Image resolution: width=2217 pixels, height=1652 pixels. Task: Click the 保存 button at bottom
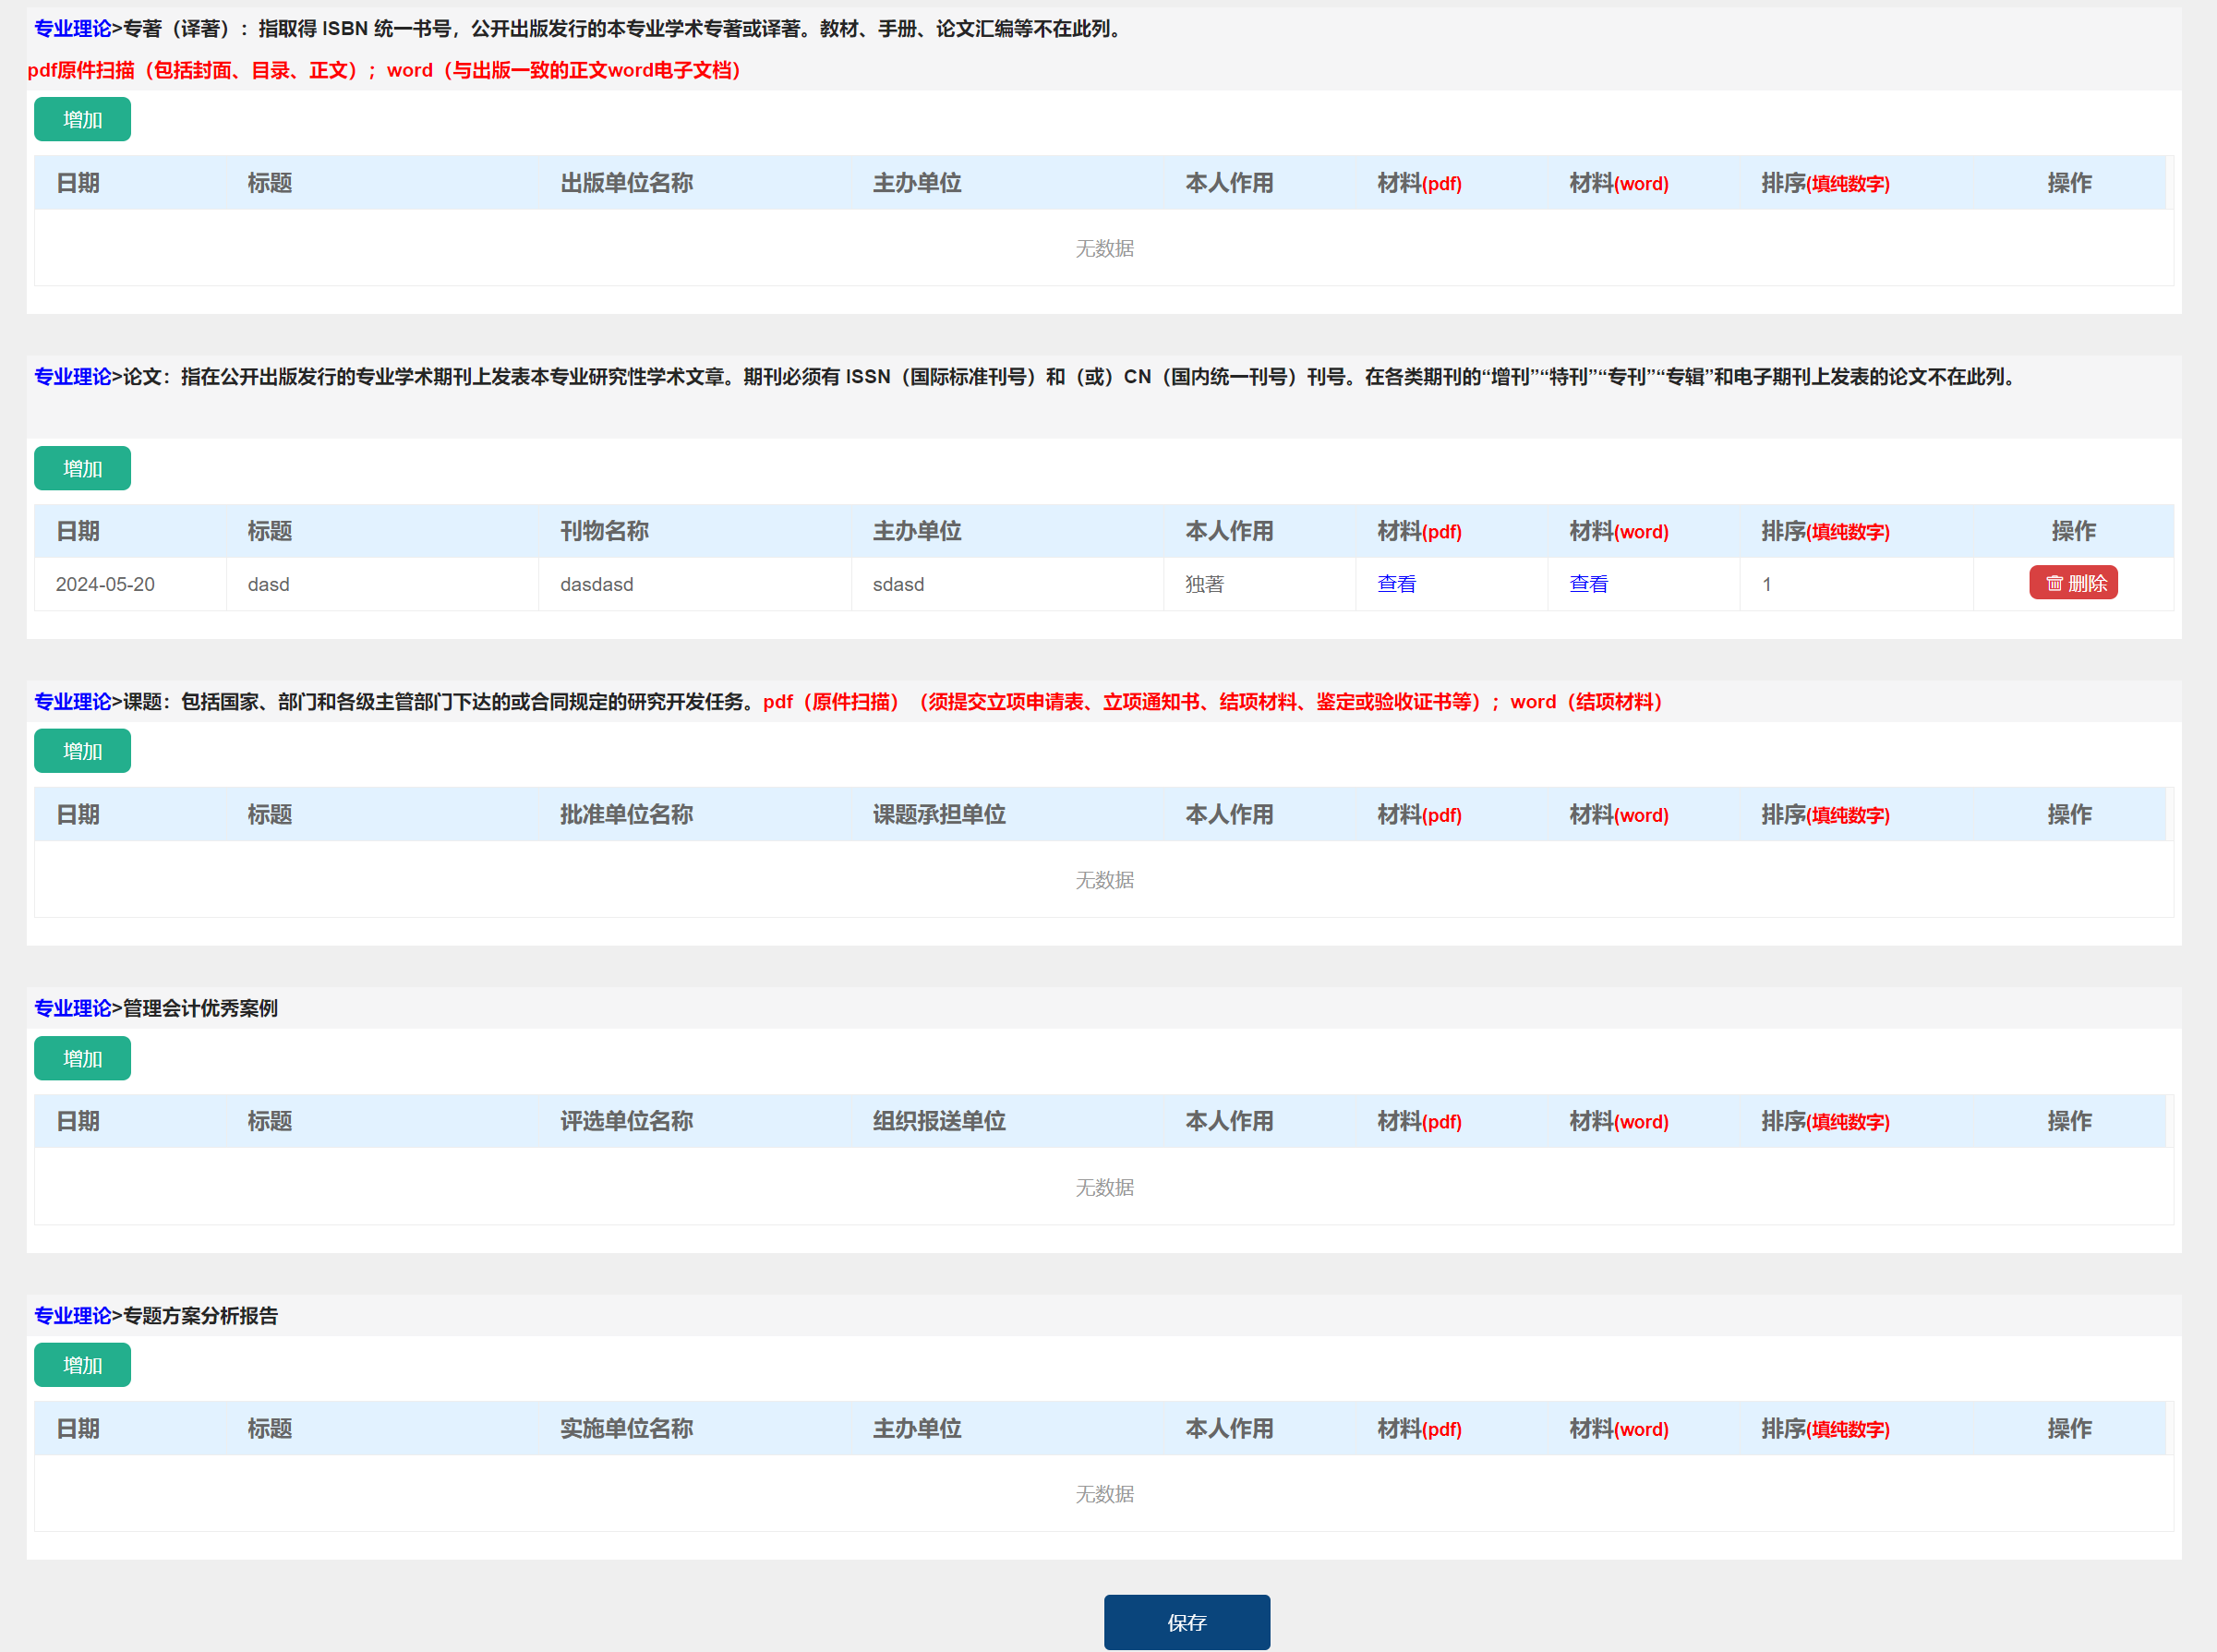click(1187, 1622)
